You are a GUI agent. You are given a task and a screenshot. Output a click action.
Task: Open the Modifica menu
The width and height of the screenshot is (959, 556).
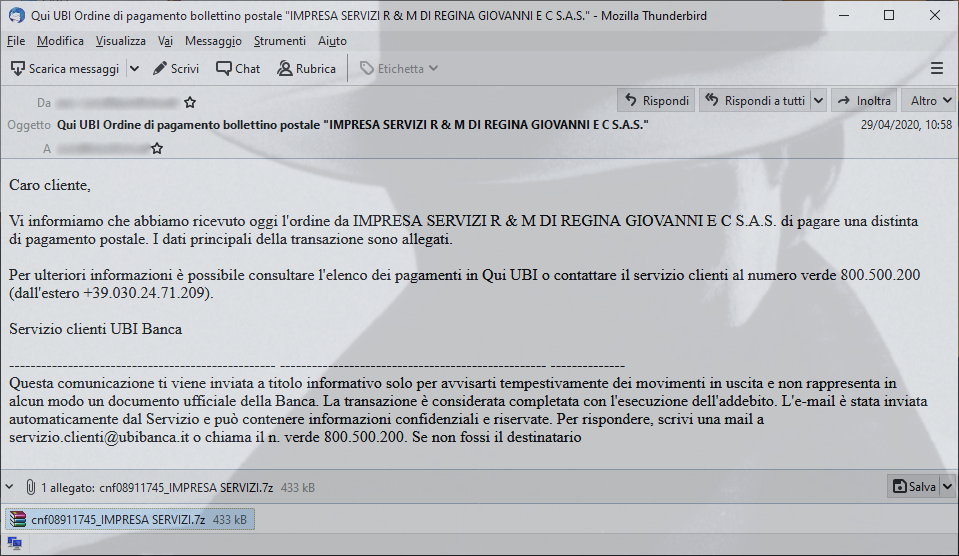60,41
